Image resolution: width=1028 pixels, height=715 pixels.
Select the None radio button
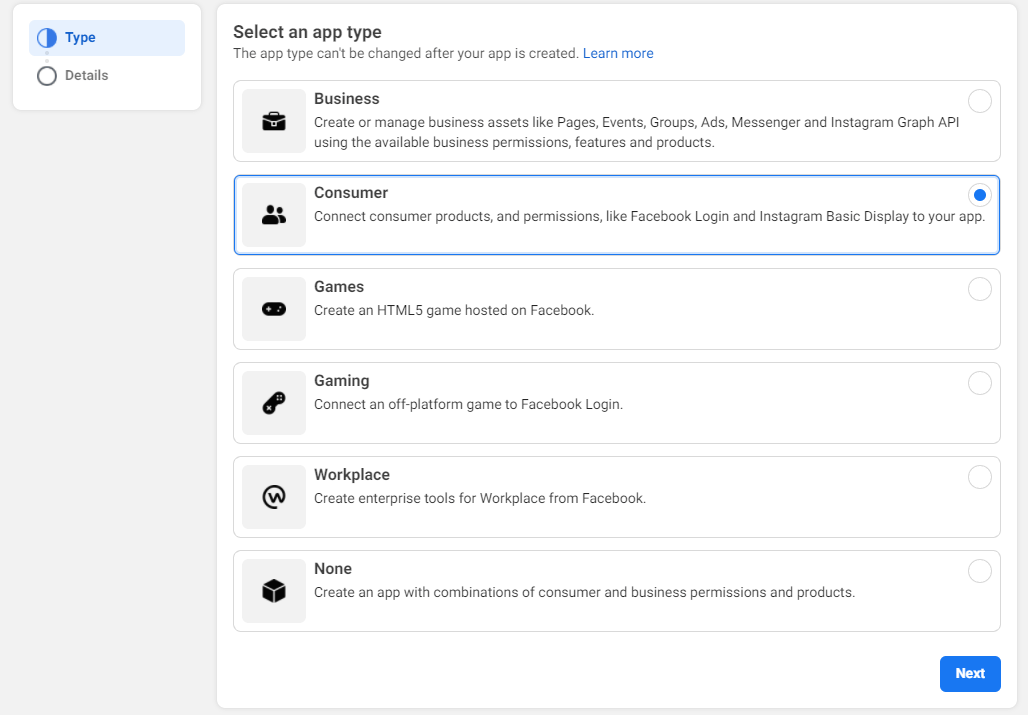click(x=979, y=571)
